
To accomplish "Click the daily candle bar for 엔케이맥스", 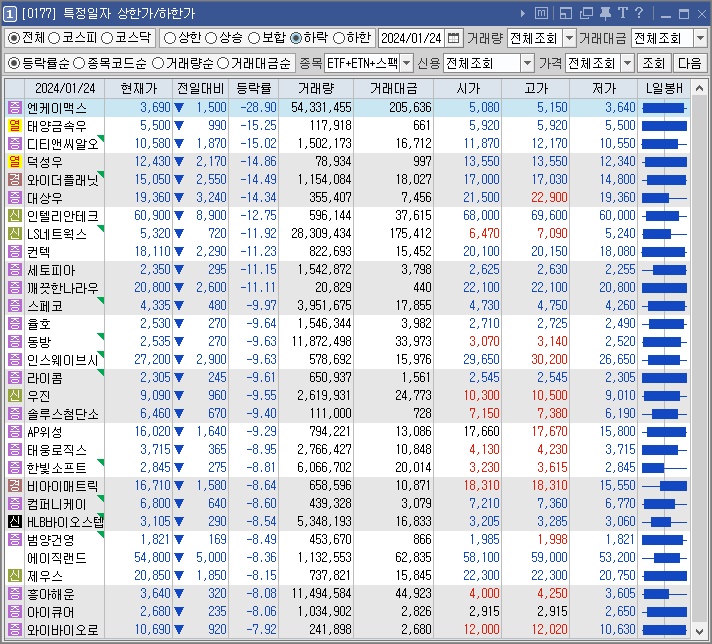I will click(x=664, y=108).
